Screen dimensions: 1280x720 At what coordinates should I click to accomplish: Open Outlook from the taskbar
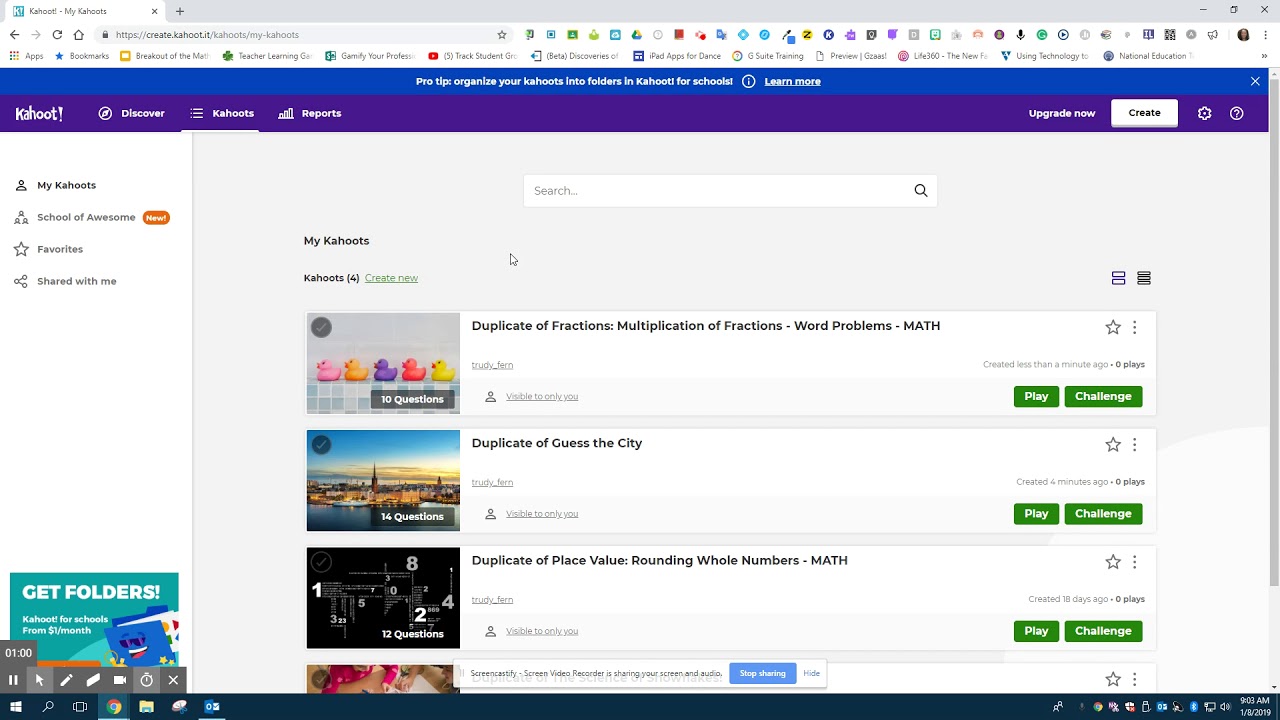tap(212, 707)
